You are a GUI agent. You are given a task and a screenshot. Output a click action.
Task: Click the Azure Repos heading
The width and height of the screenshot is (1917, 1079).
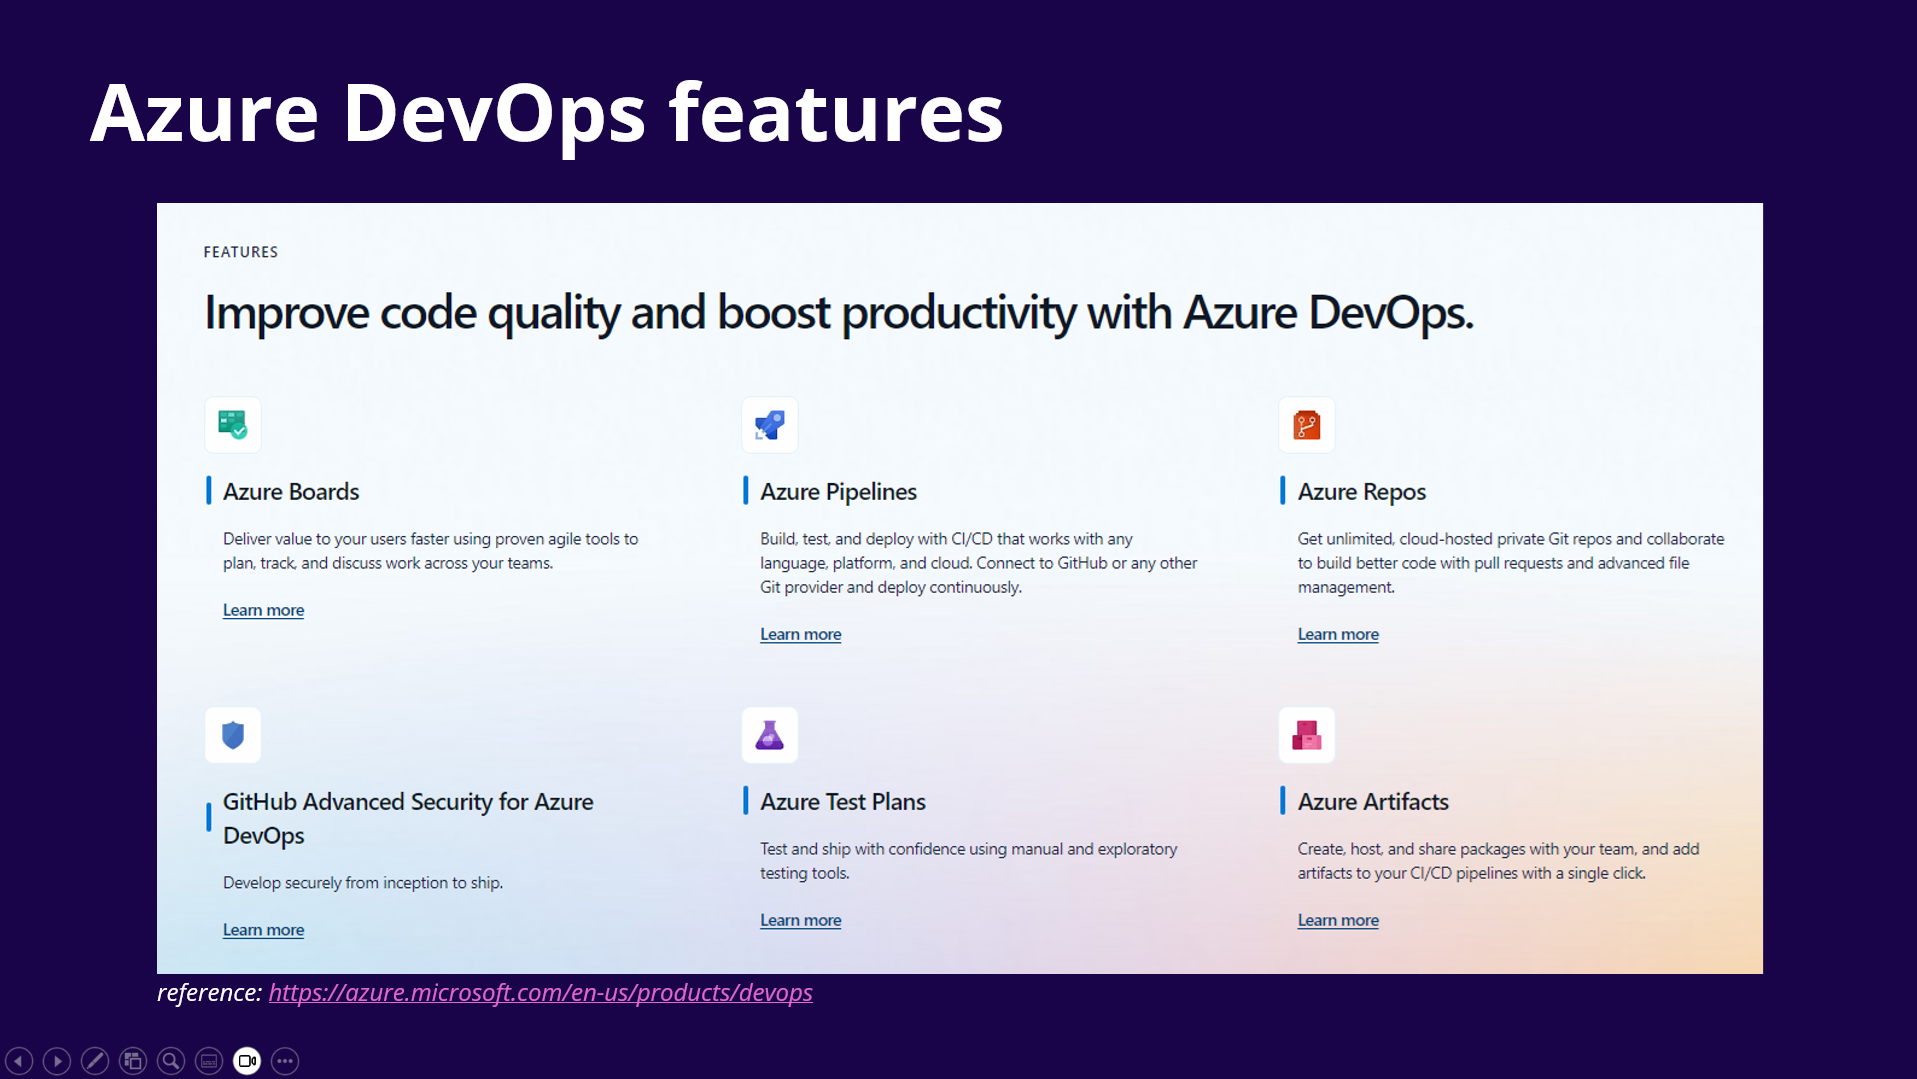click(1361, 492)
